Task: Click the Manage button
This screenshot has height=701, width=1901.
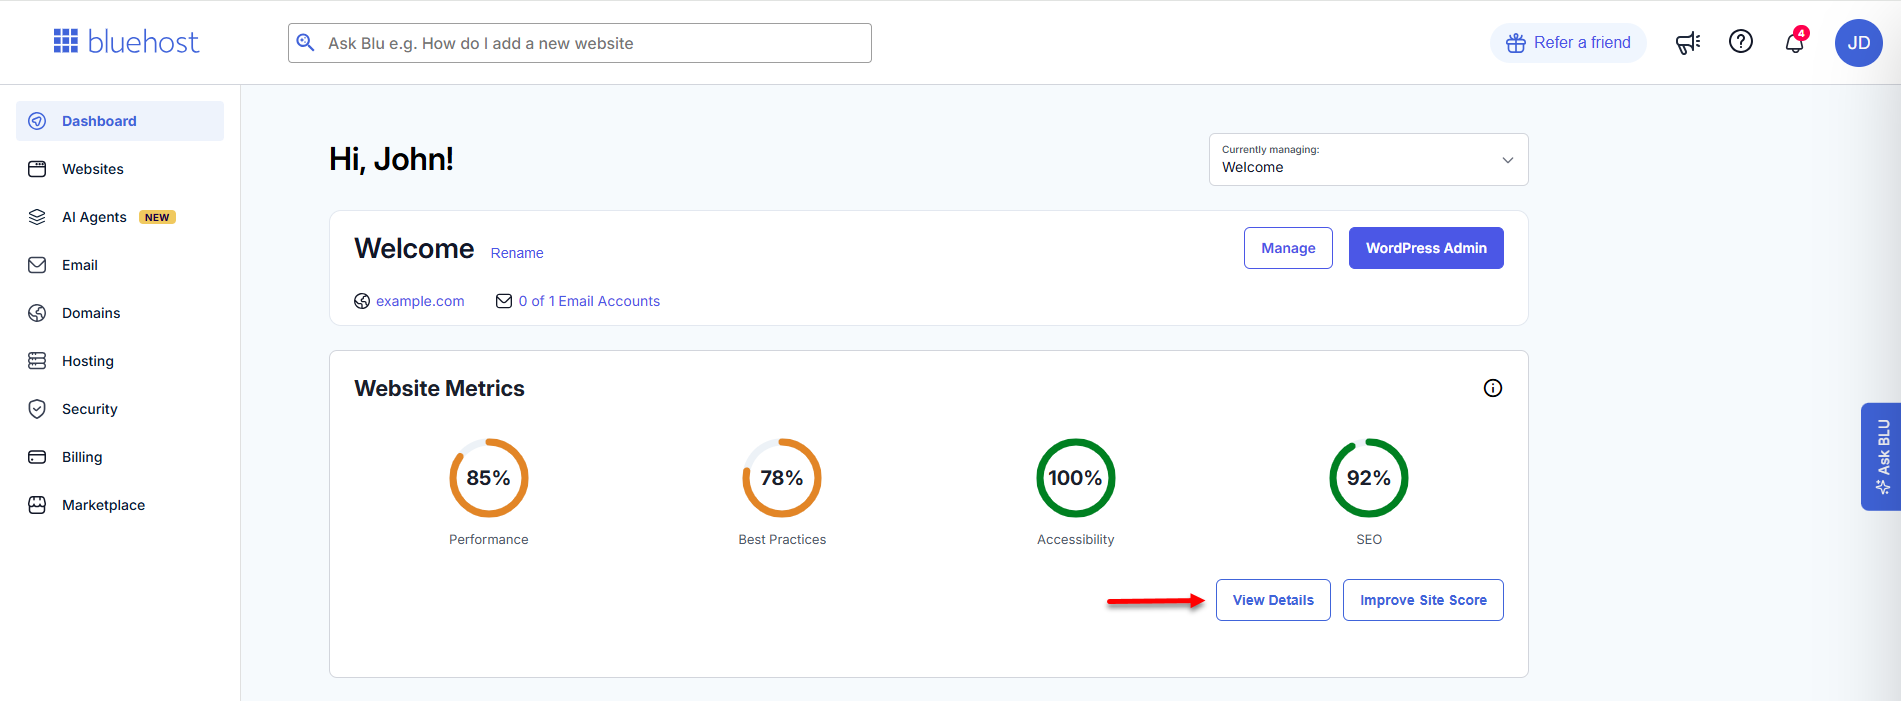Action: 1288,248
